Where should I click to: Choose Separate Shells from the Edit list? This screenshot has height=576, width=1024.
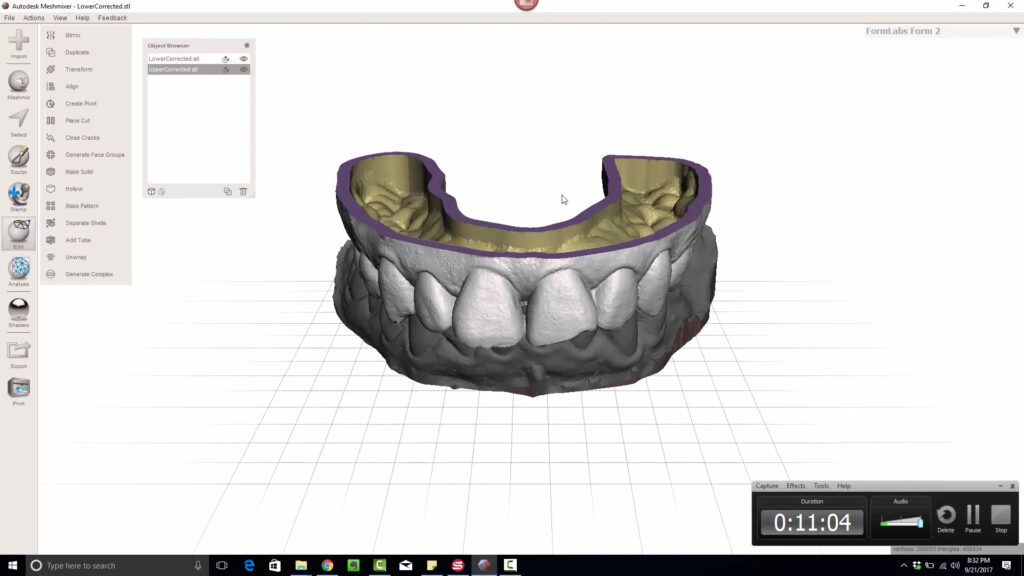pyautogui.click(x=86, y=223)
